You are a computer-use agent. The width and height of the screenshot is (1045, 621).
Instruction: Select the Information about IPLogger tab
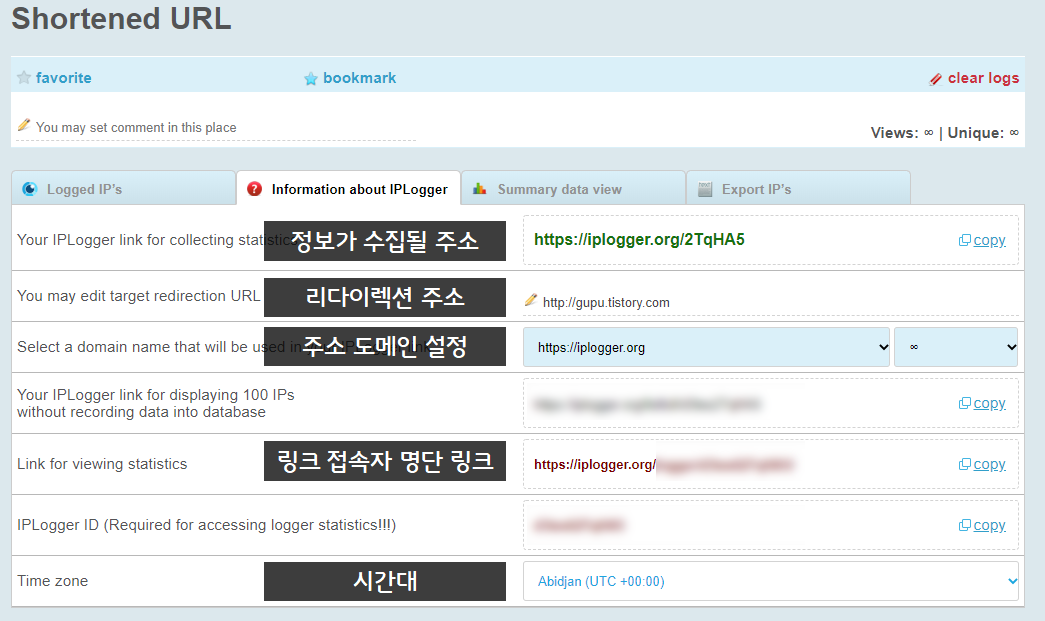[x=349, y=189]
